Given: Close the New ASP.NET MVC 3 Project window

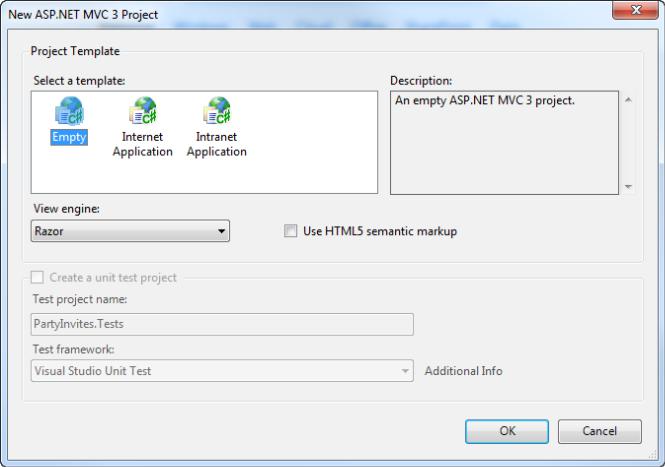Looking at the screenshot, I should [635, 10].
